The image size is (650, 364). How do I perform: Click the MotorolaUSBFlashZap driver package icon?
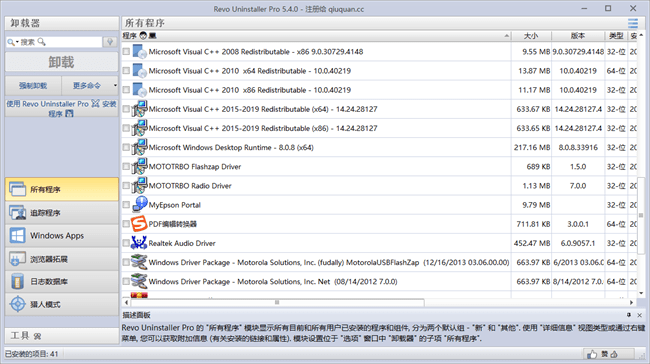click(x=139, y=262)
